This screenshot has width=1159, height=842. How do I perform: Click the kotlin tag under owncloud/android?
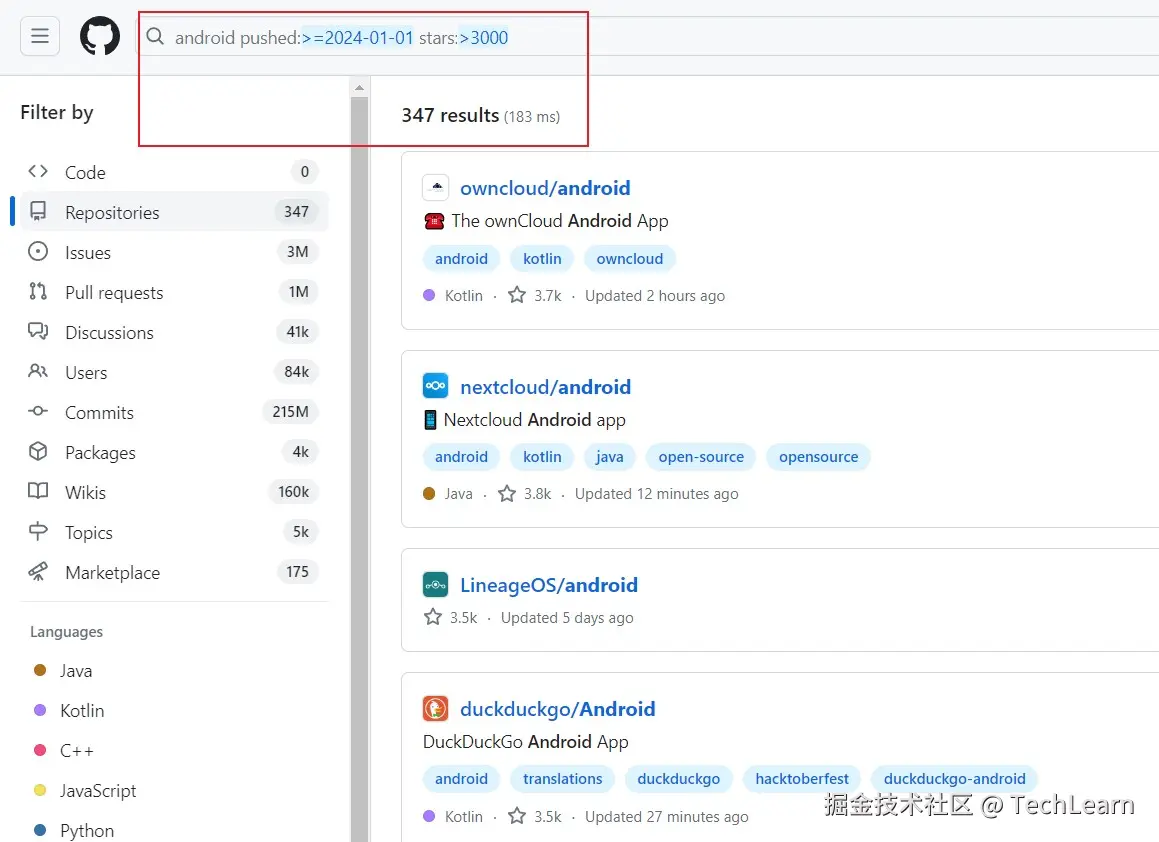[x=542, y=259]
